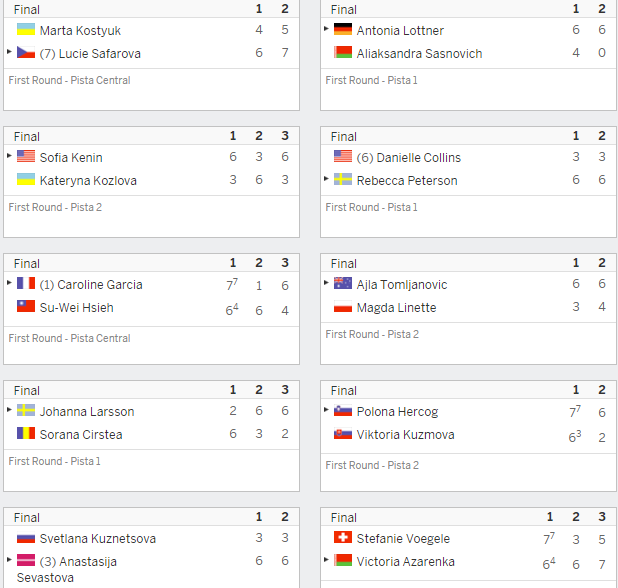Open Johanna Larsson's player page
This screenshot has width=618, height=588.
(x=87, y=411)
